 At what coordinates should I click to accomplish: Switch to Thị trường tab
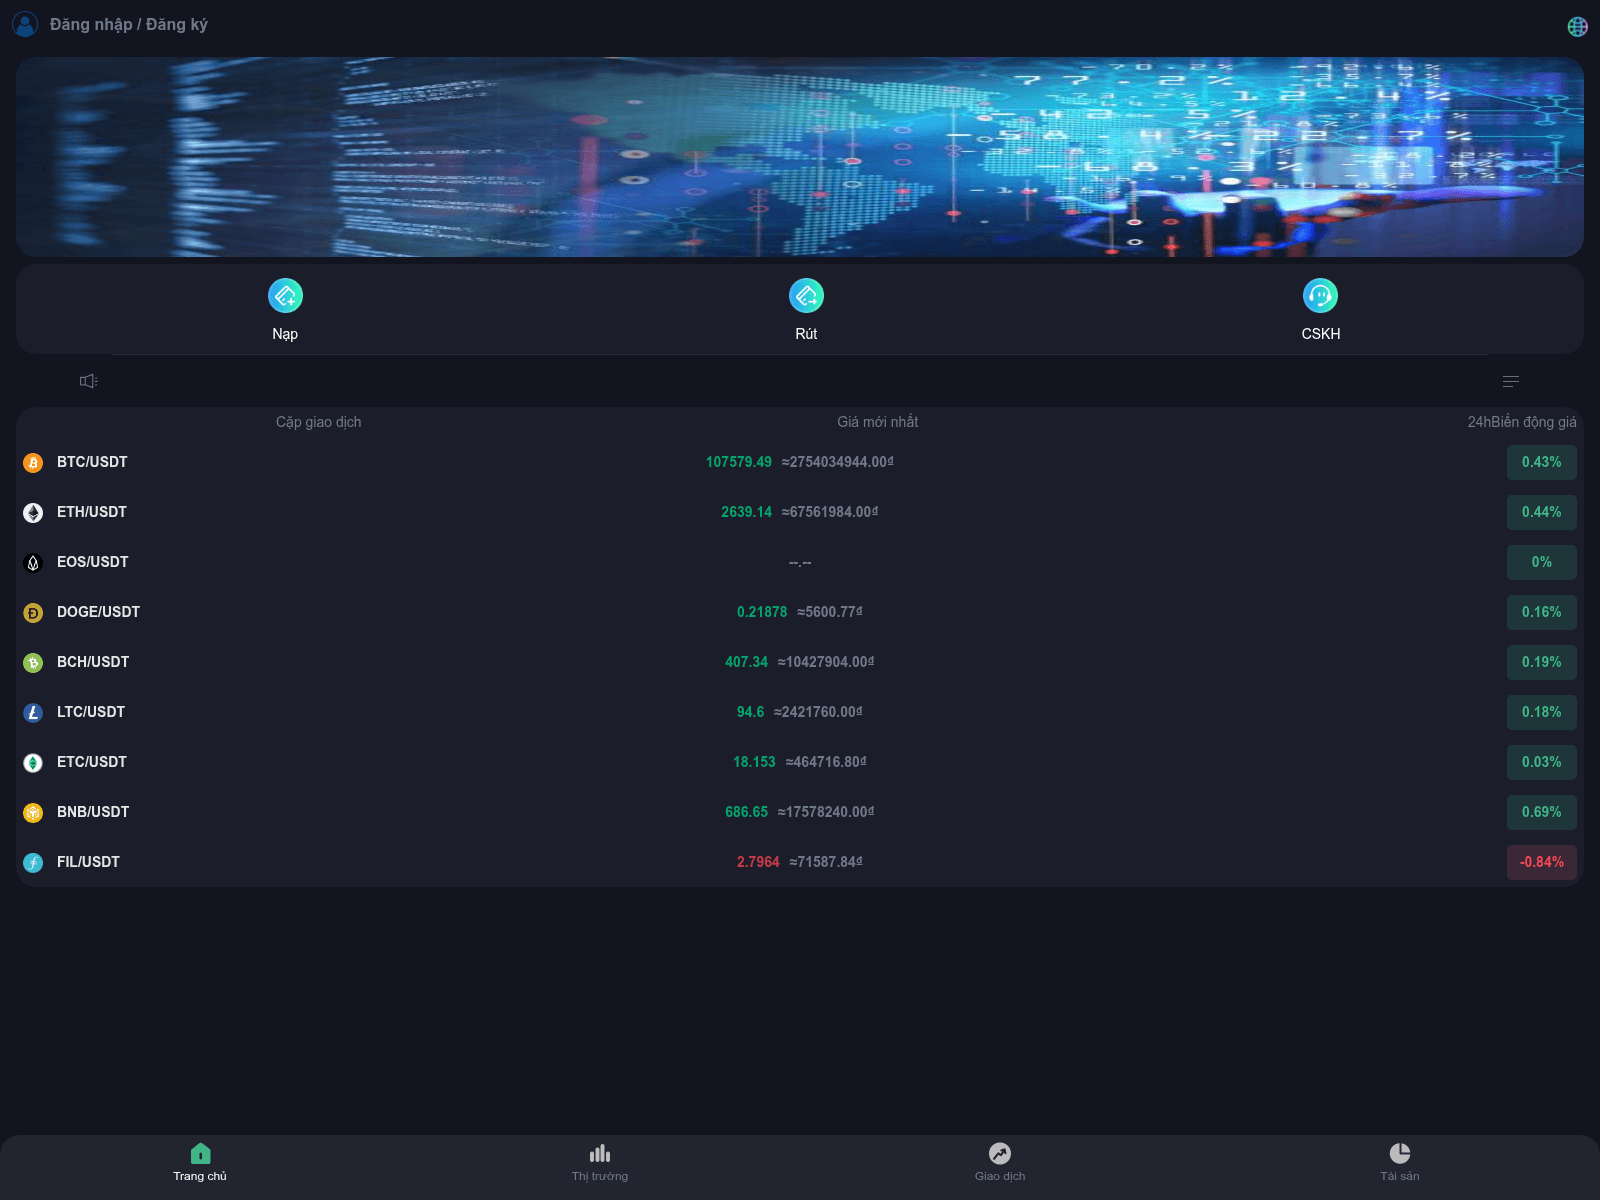tap(600, 1162)
